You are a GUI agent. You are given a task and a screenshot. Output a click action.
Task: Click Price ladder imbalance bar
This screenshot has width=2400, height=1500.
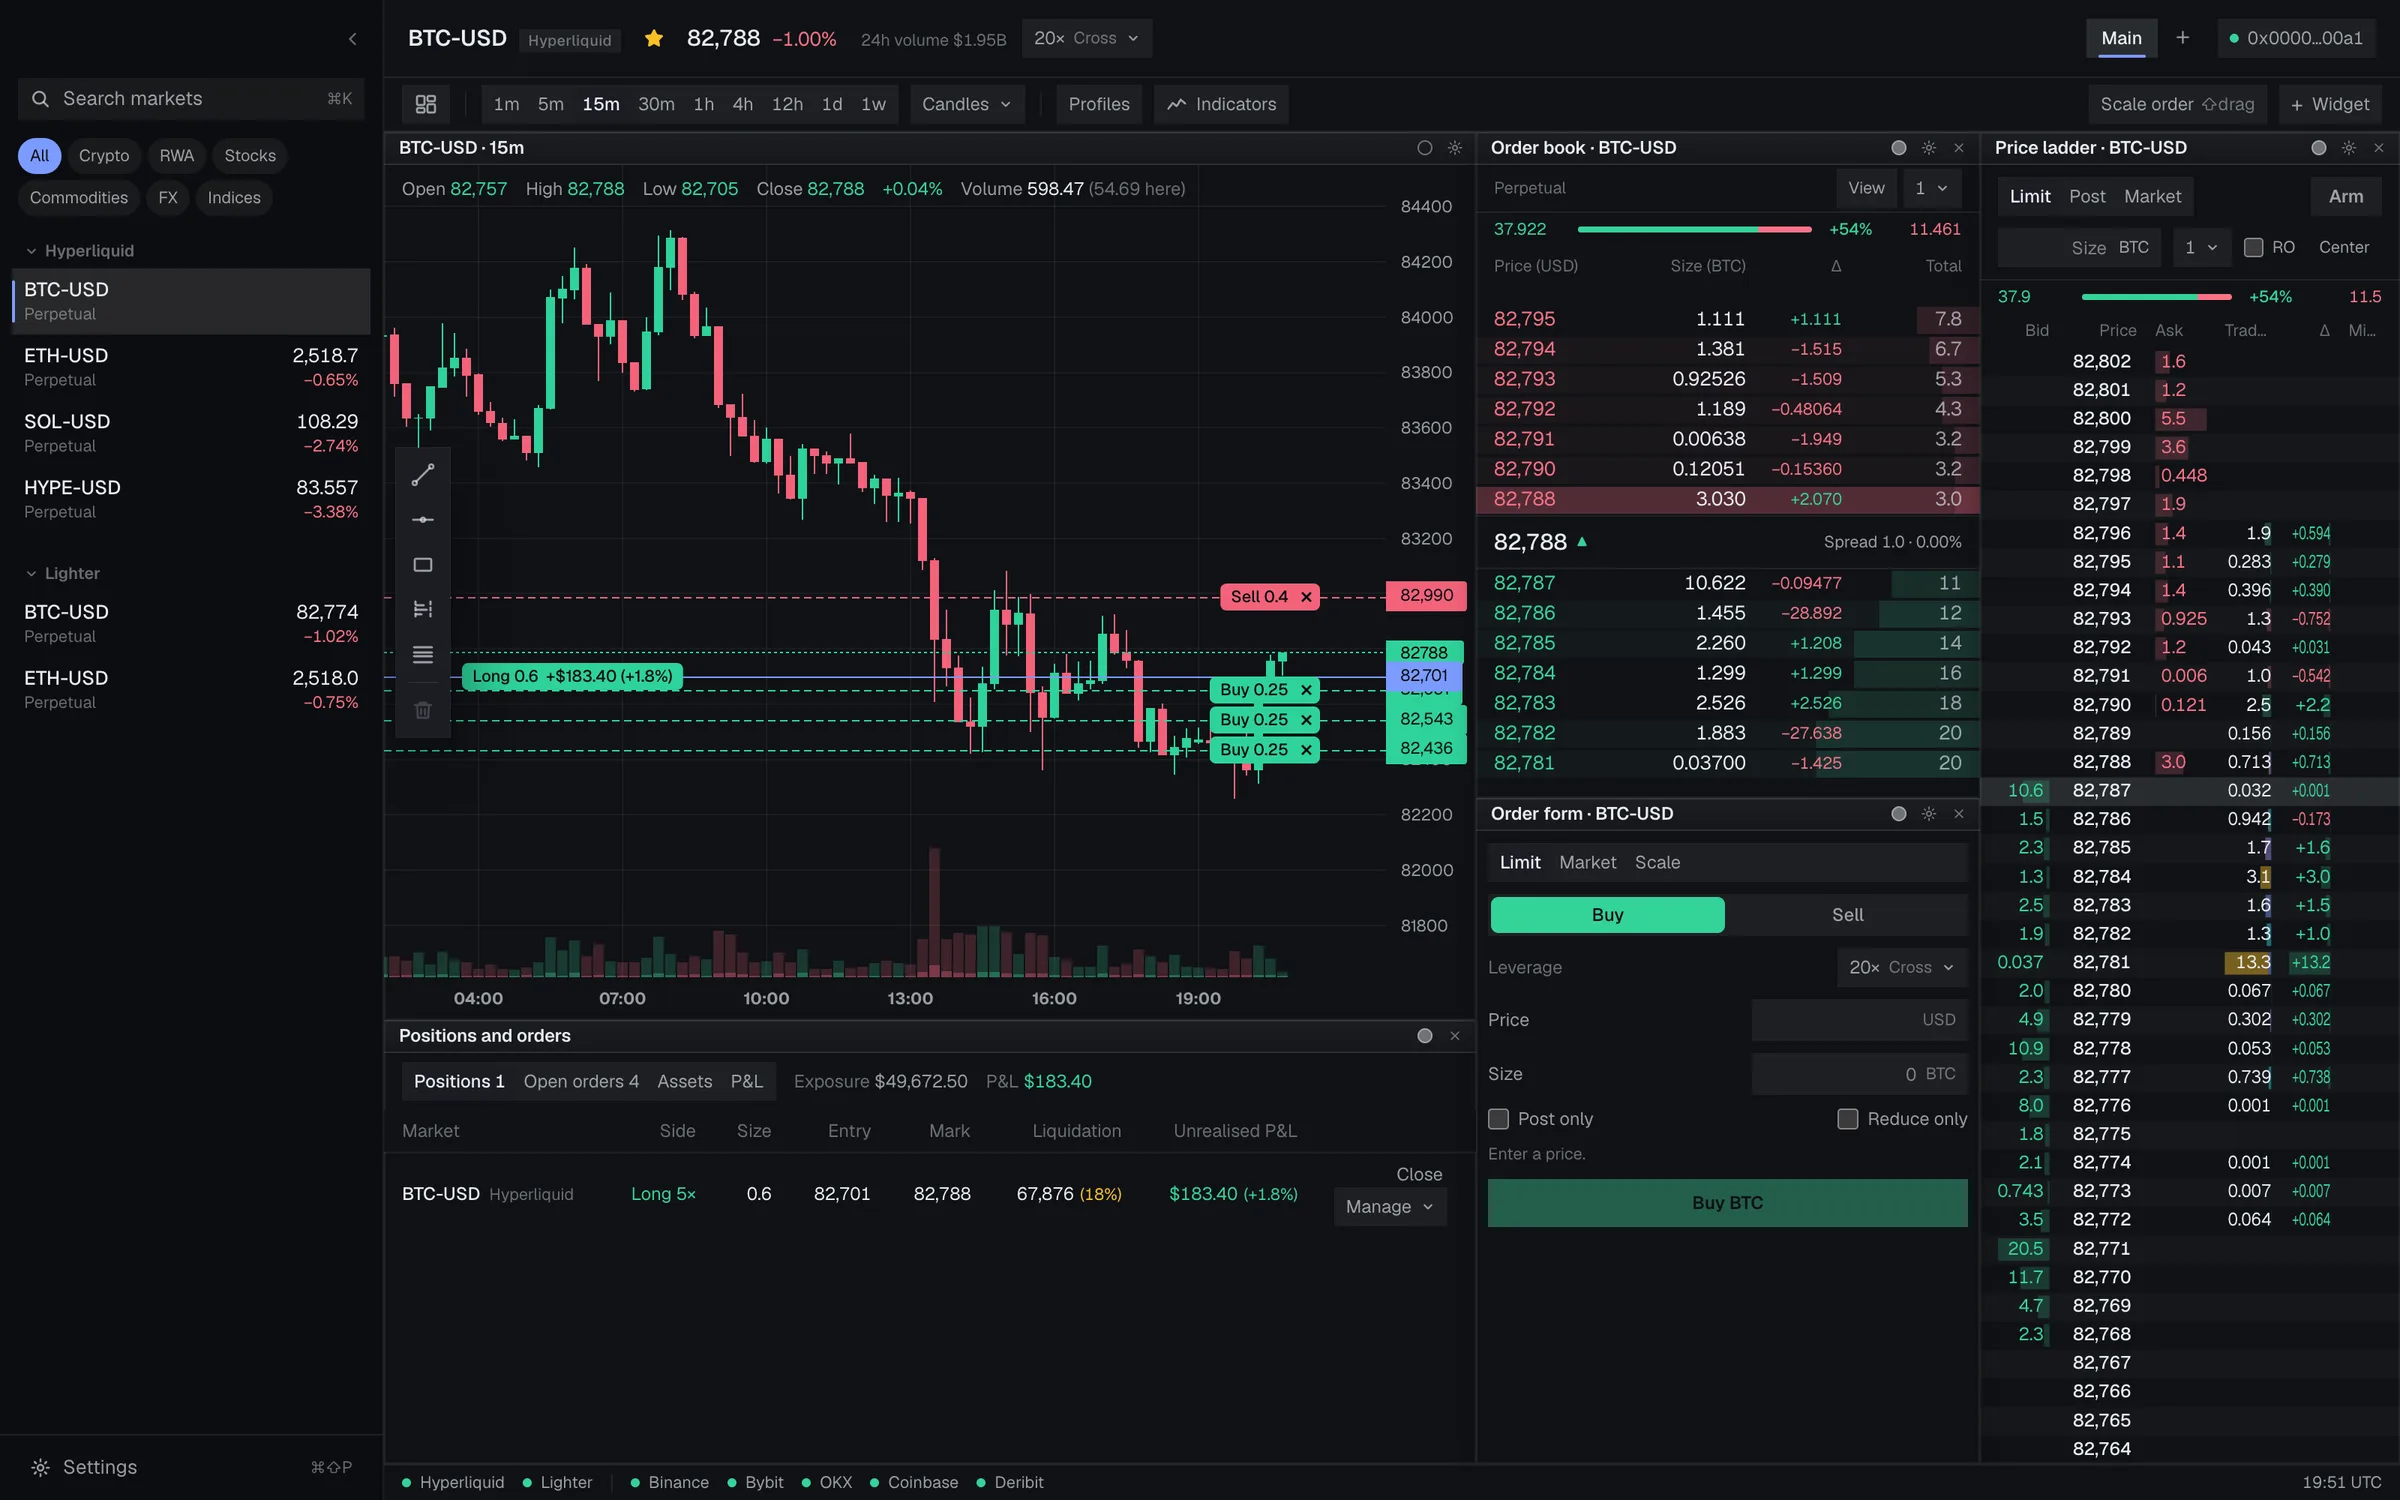point(2156,297)
